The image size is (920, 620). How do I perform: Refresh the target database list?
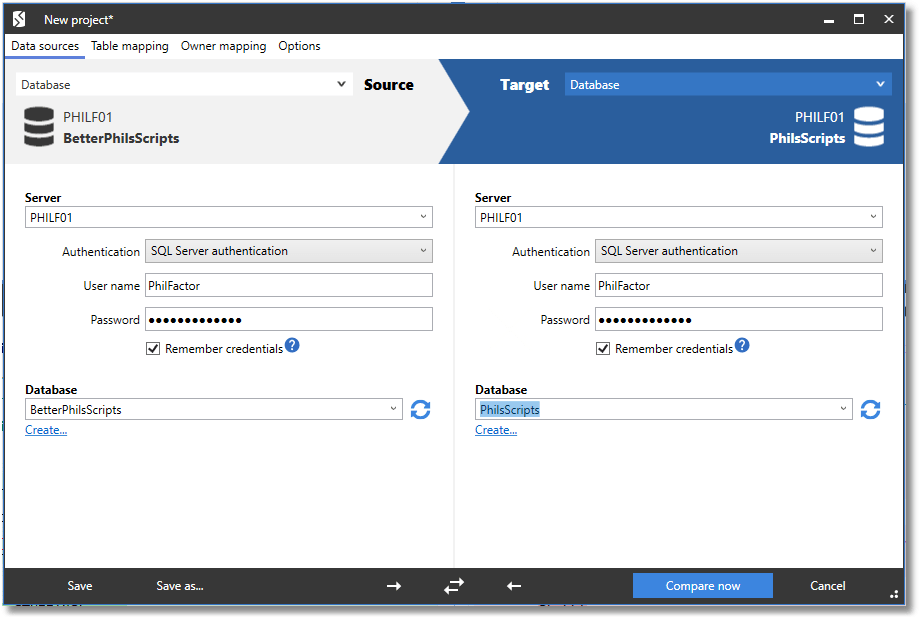pyautogui.click(x=870, y=409)
